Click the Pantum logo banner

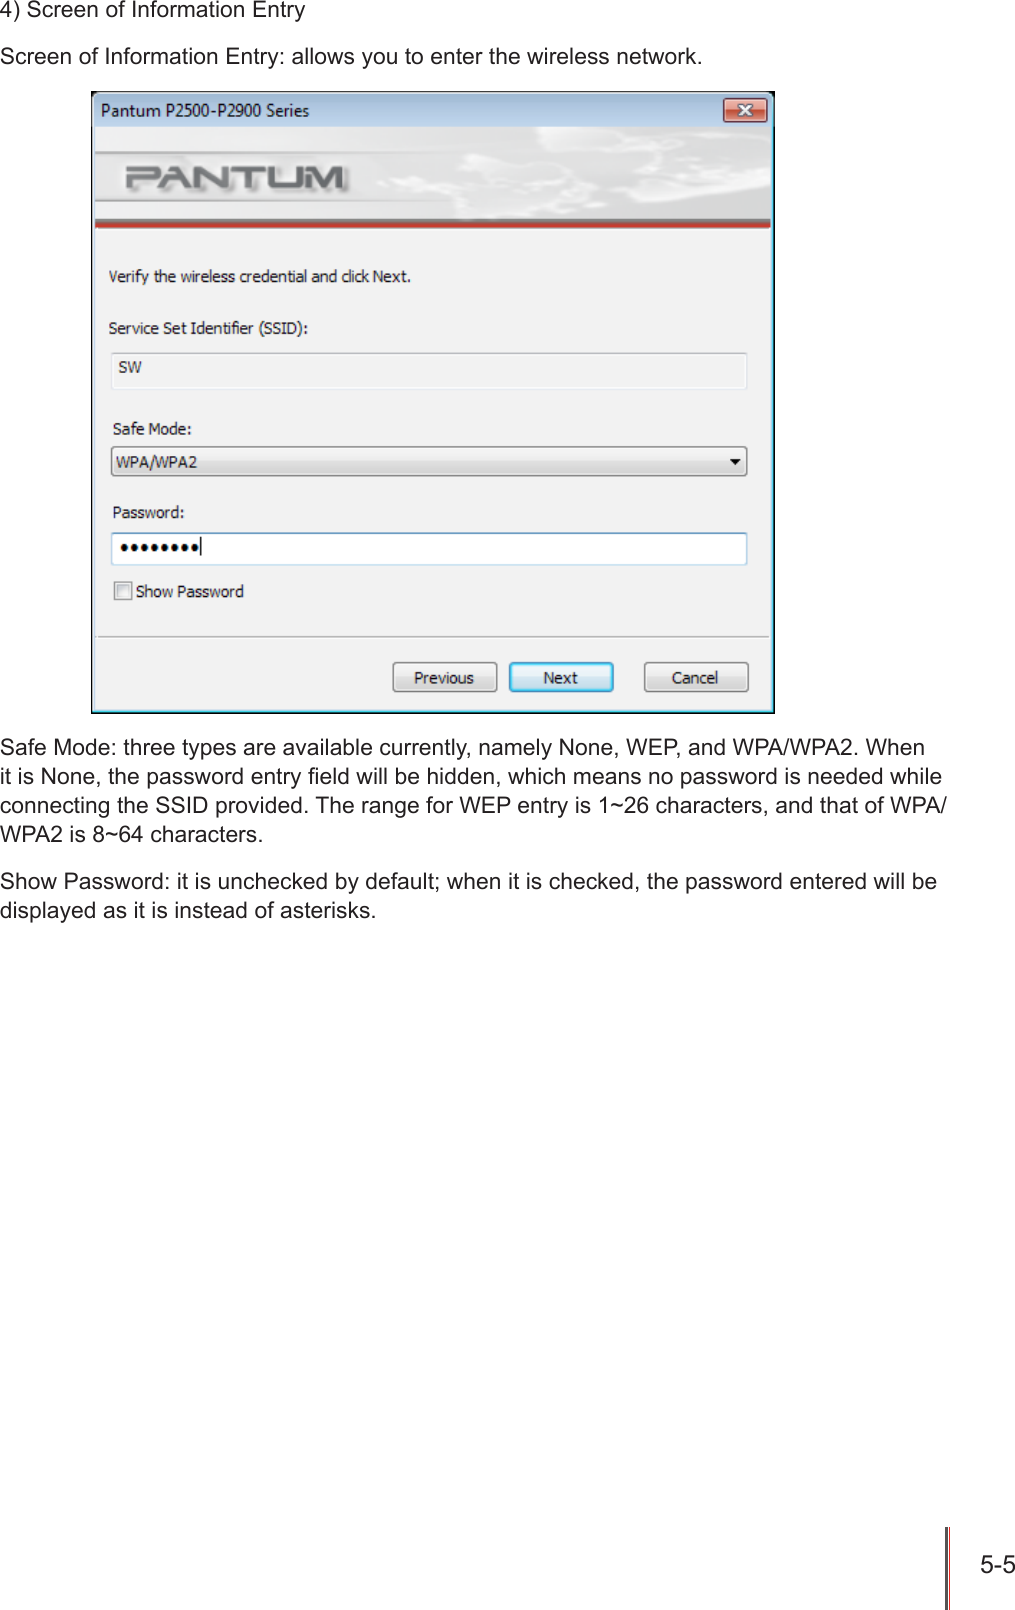pyautogui.click(x=236, y=178)
